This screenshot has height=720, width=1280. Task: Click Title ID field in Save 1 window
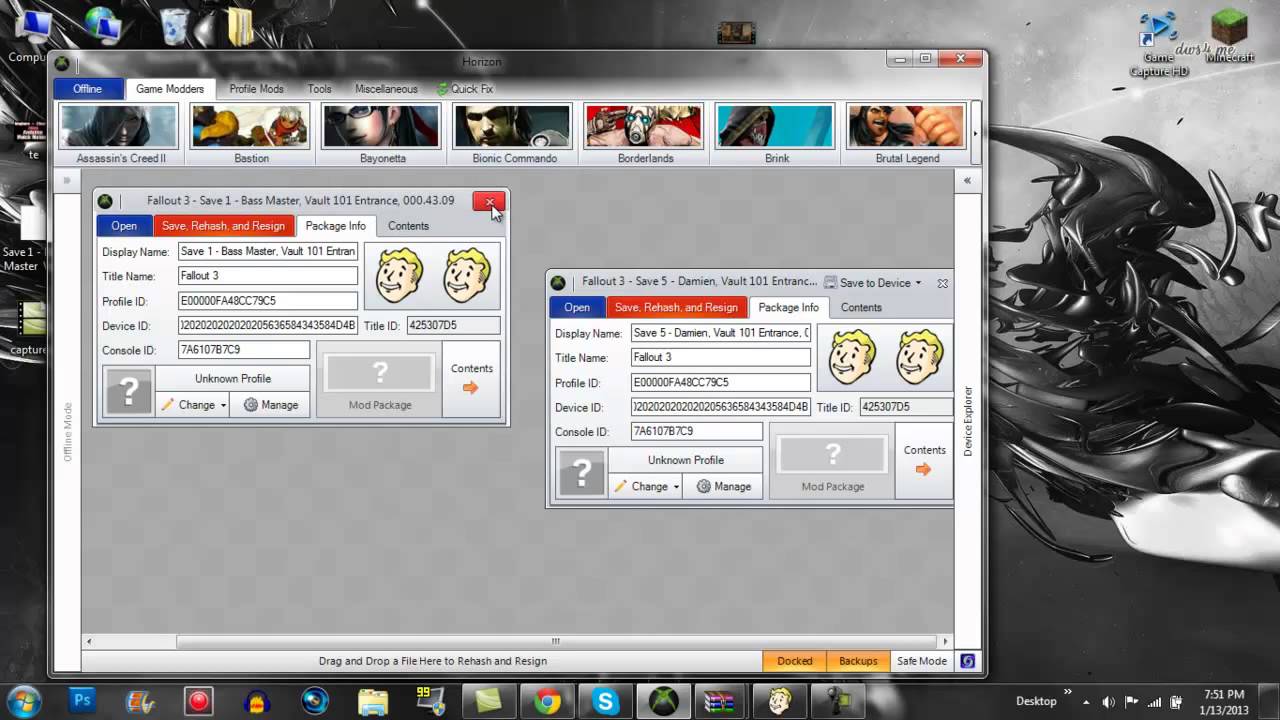point(453,326)
